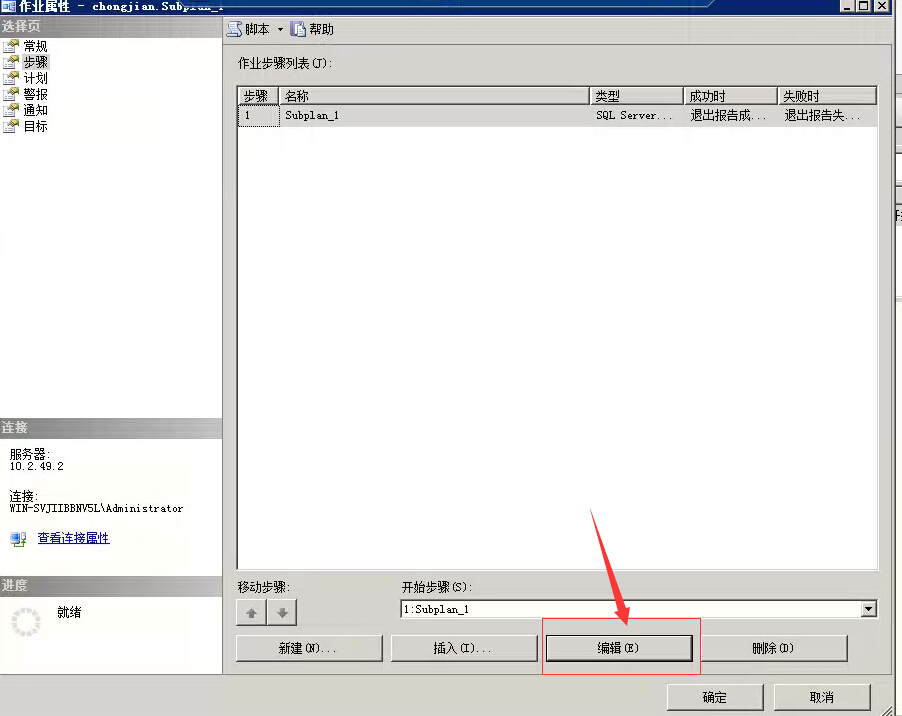Minimize the 作业属性 window
This screenshot has height=716, width=902.
[846, 6]
